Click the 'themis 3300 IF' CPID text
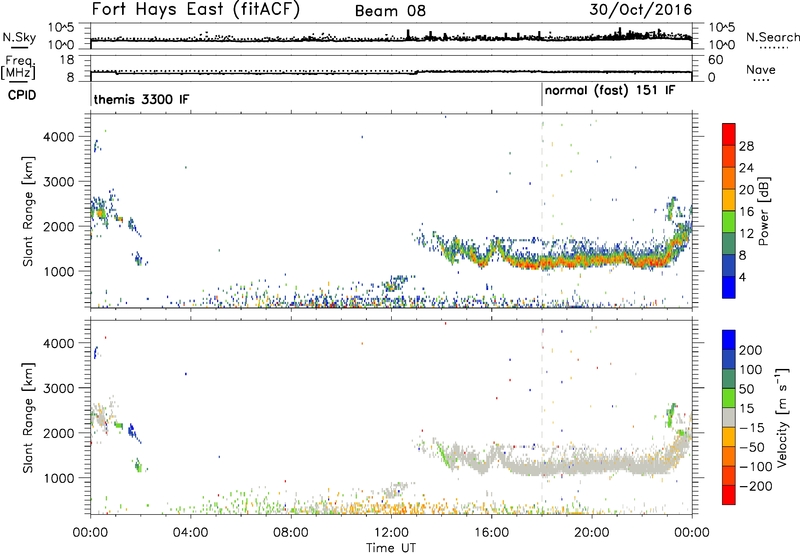The image size is (800, 554). tap(141, 99)
